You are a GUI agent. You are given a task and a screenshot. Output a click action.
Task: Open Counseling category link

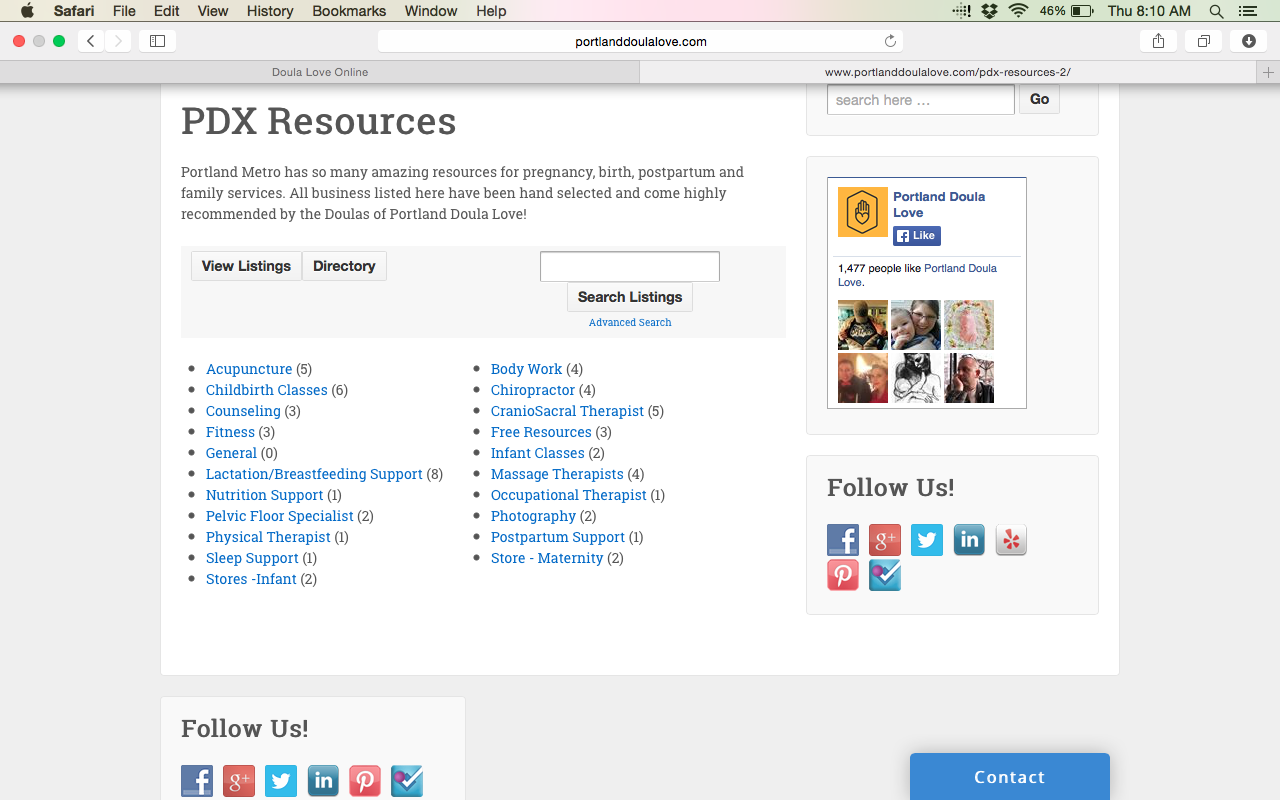click(x=243, y=411)
